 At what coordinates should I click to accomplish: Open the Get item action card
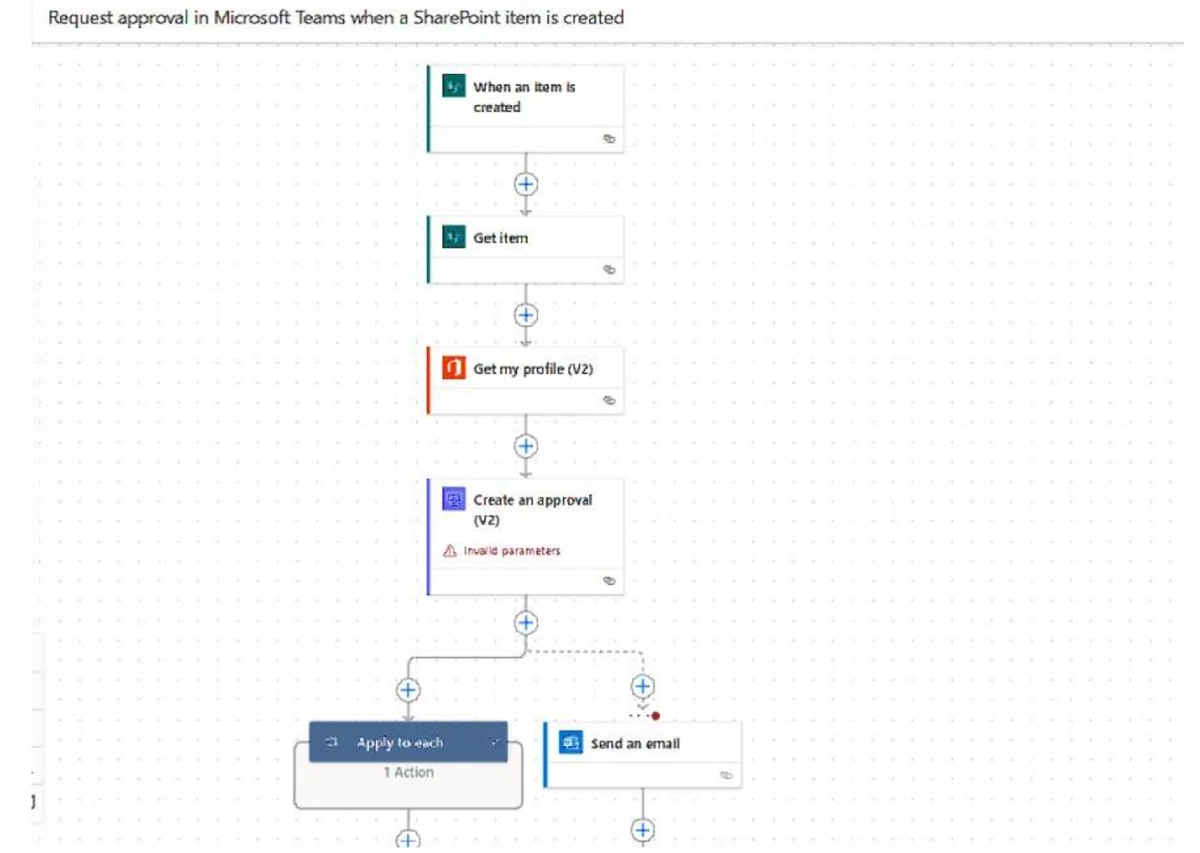(x=526, y=250)
